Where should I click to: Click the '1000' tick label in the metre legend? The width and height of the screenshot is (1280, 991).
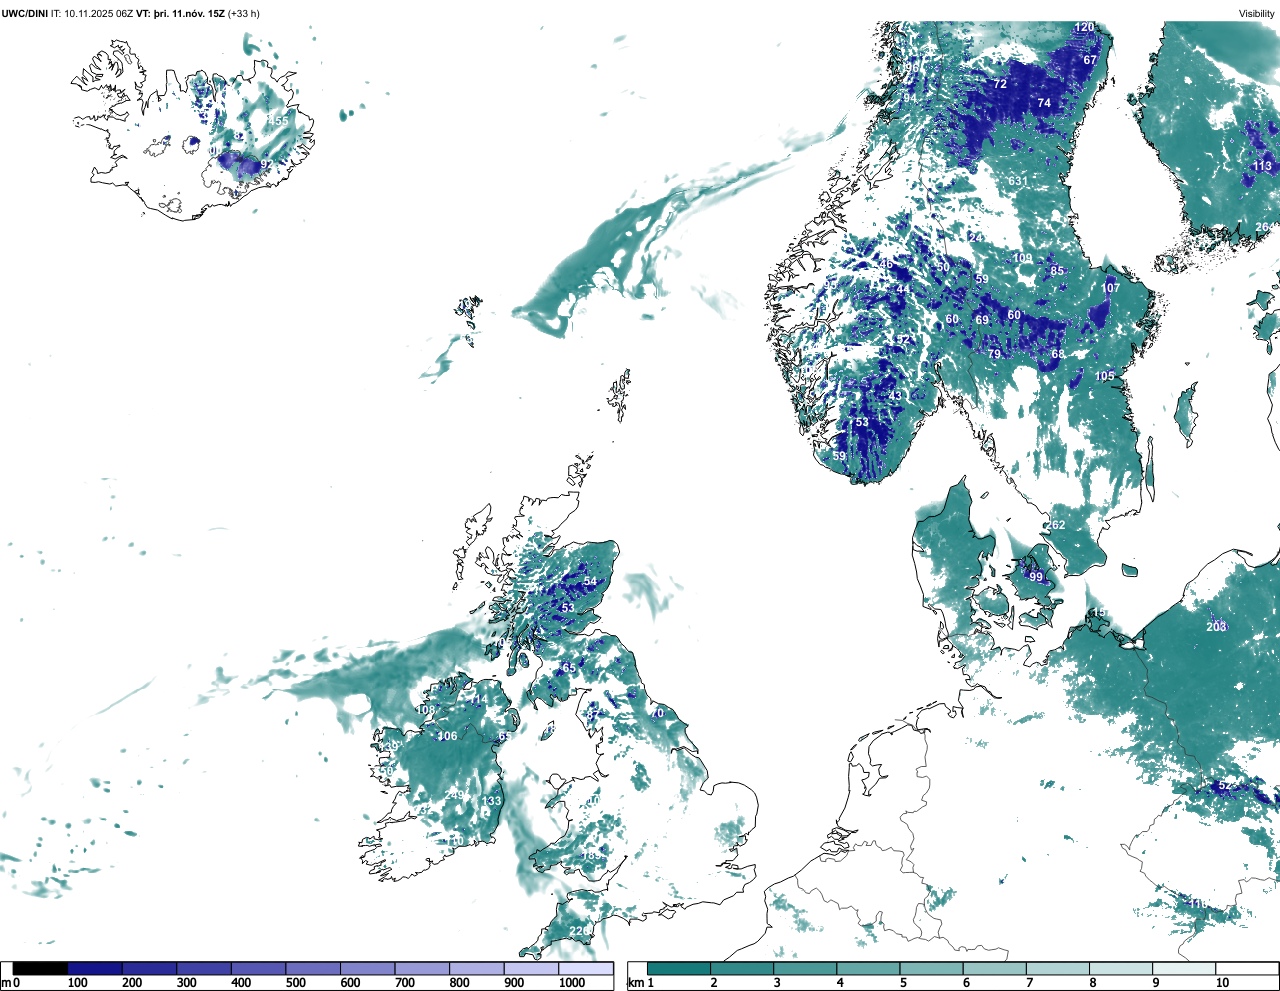pyautogui.click(x=572, y=983)
